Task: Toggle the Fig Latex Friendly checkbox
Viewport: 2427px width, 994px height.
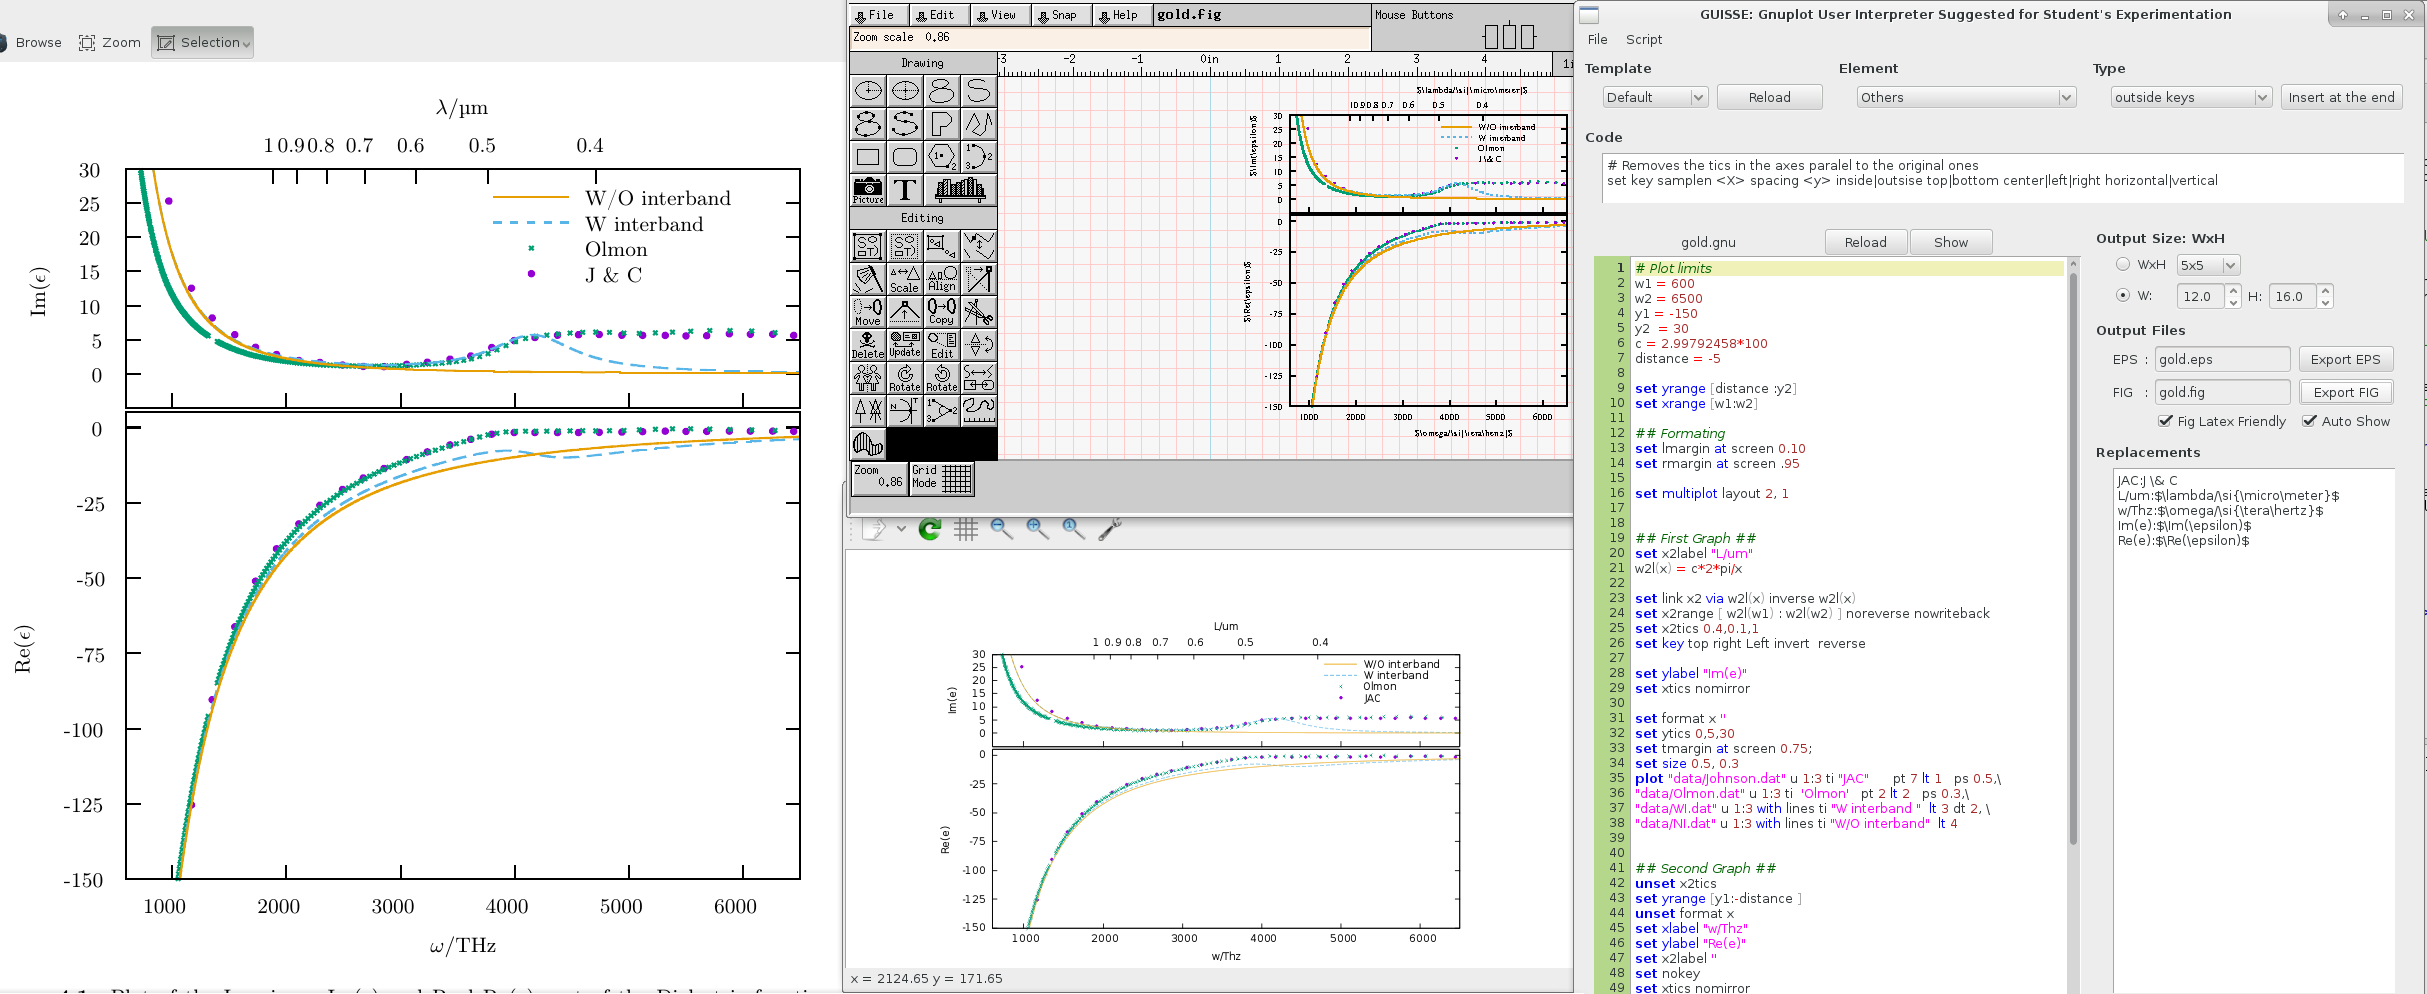Action: point(2165,421)
